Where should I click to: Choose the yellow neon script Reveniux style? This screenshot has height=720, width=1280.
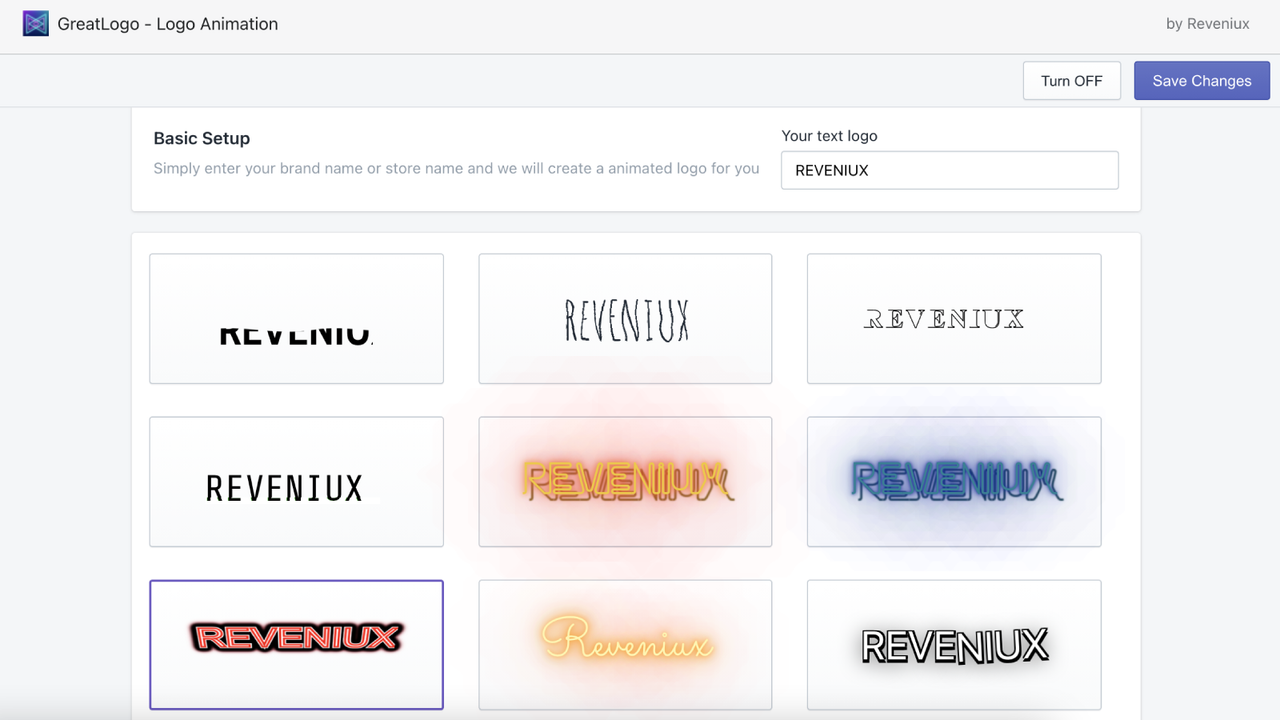click(625, 645)
